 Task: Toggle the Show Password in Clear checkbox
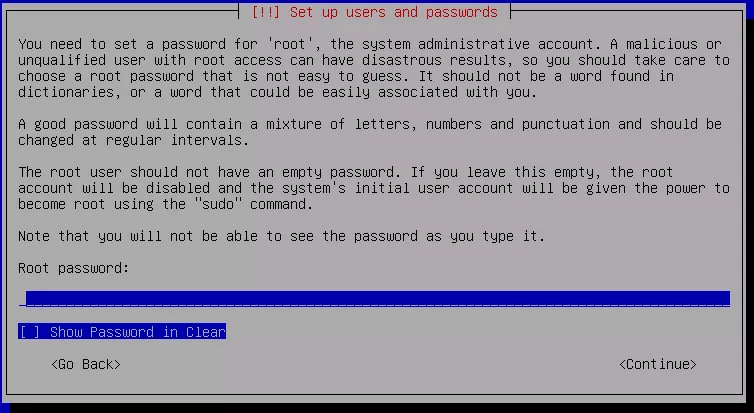[122, 331]
